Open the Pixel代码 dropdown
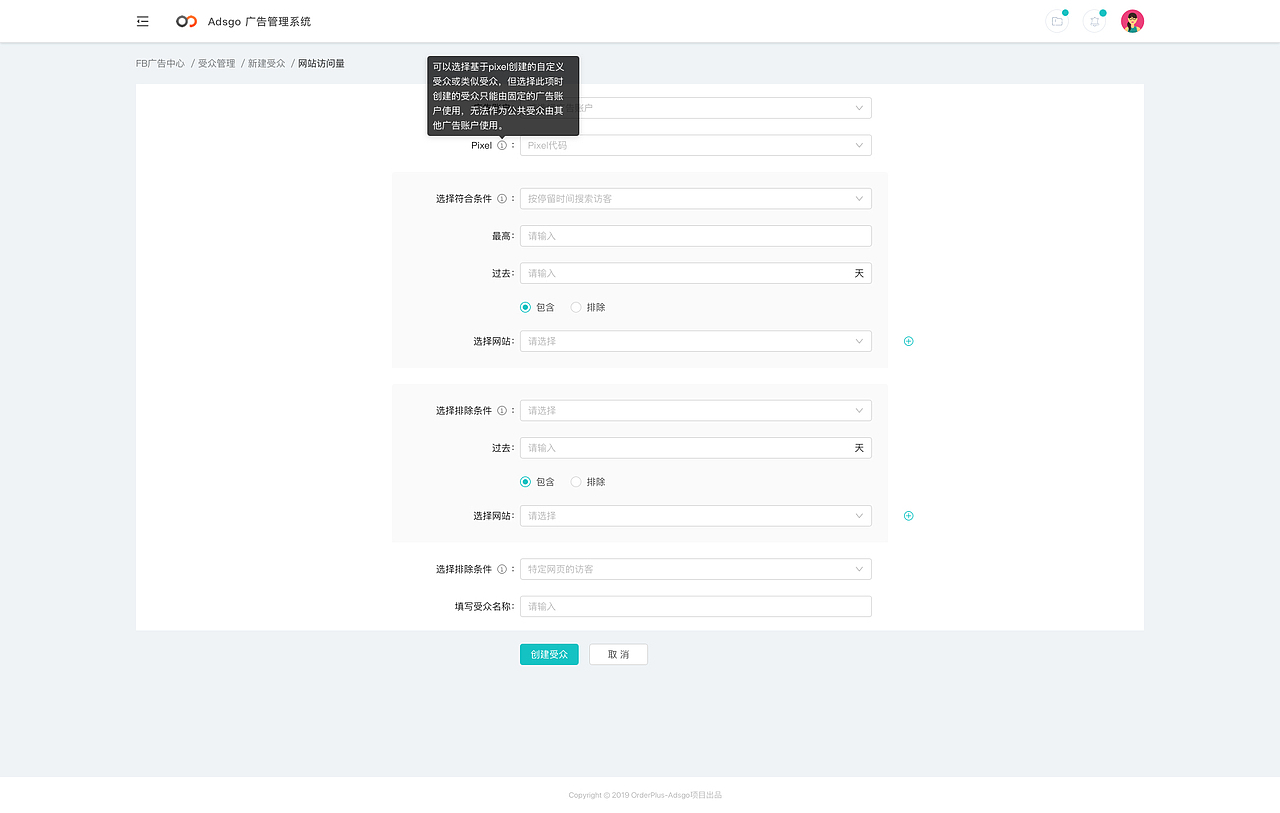This screenshot has height=813, width=1280. click(x=696, y=145)
